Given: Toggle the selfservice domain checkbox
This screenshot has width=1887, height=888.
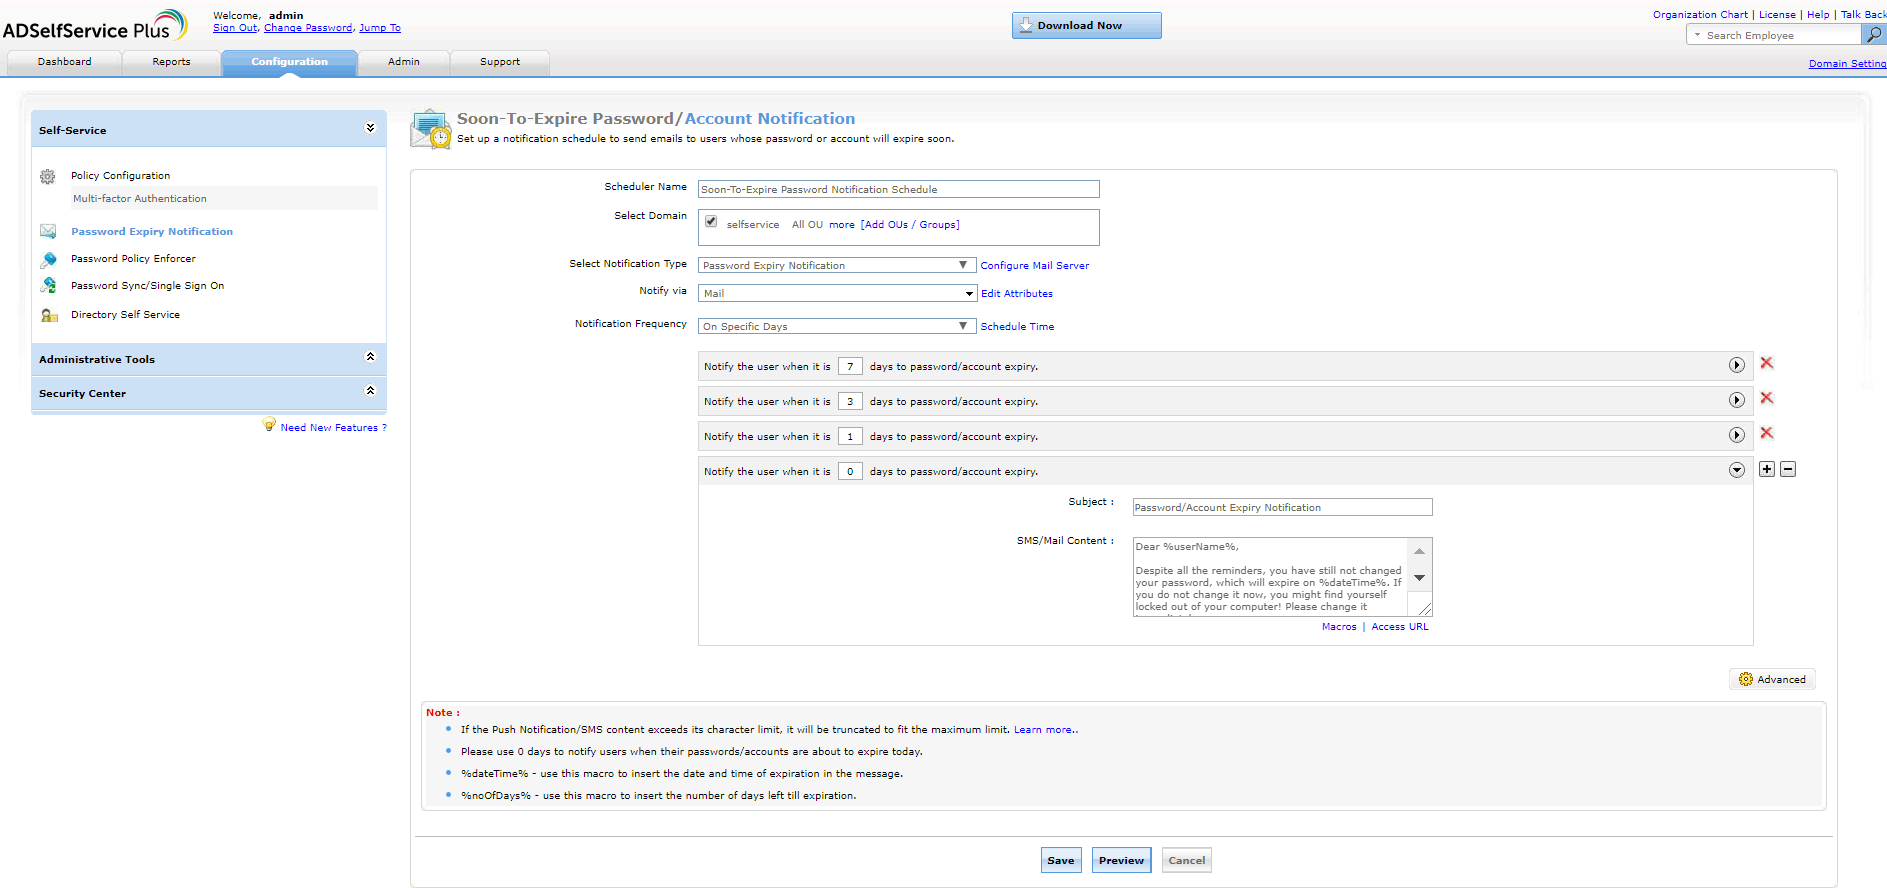Looking at the screenshot, I should 711,222.
